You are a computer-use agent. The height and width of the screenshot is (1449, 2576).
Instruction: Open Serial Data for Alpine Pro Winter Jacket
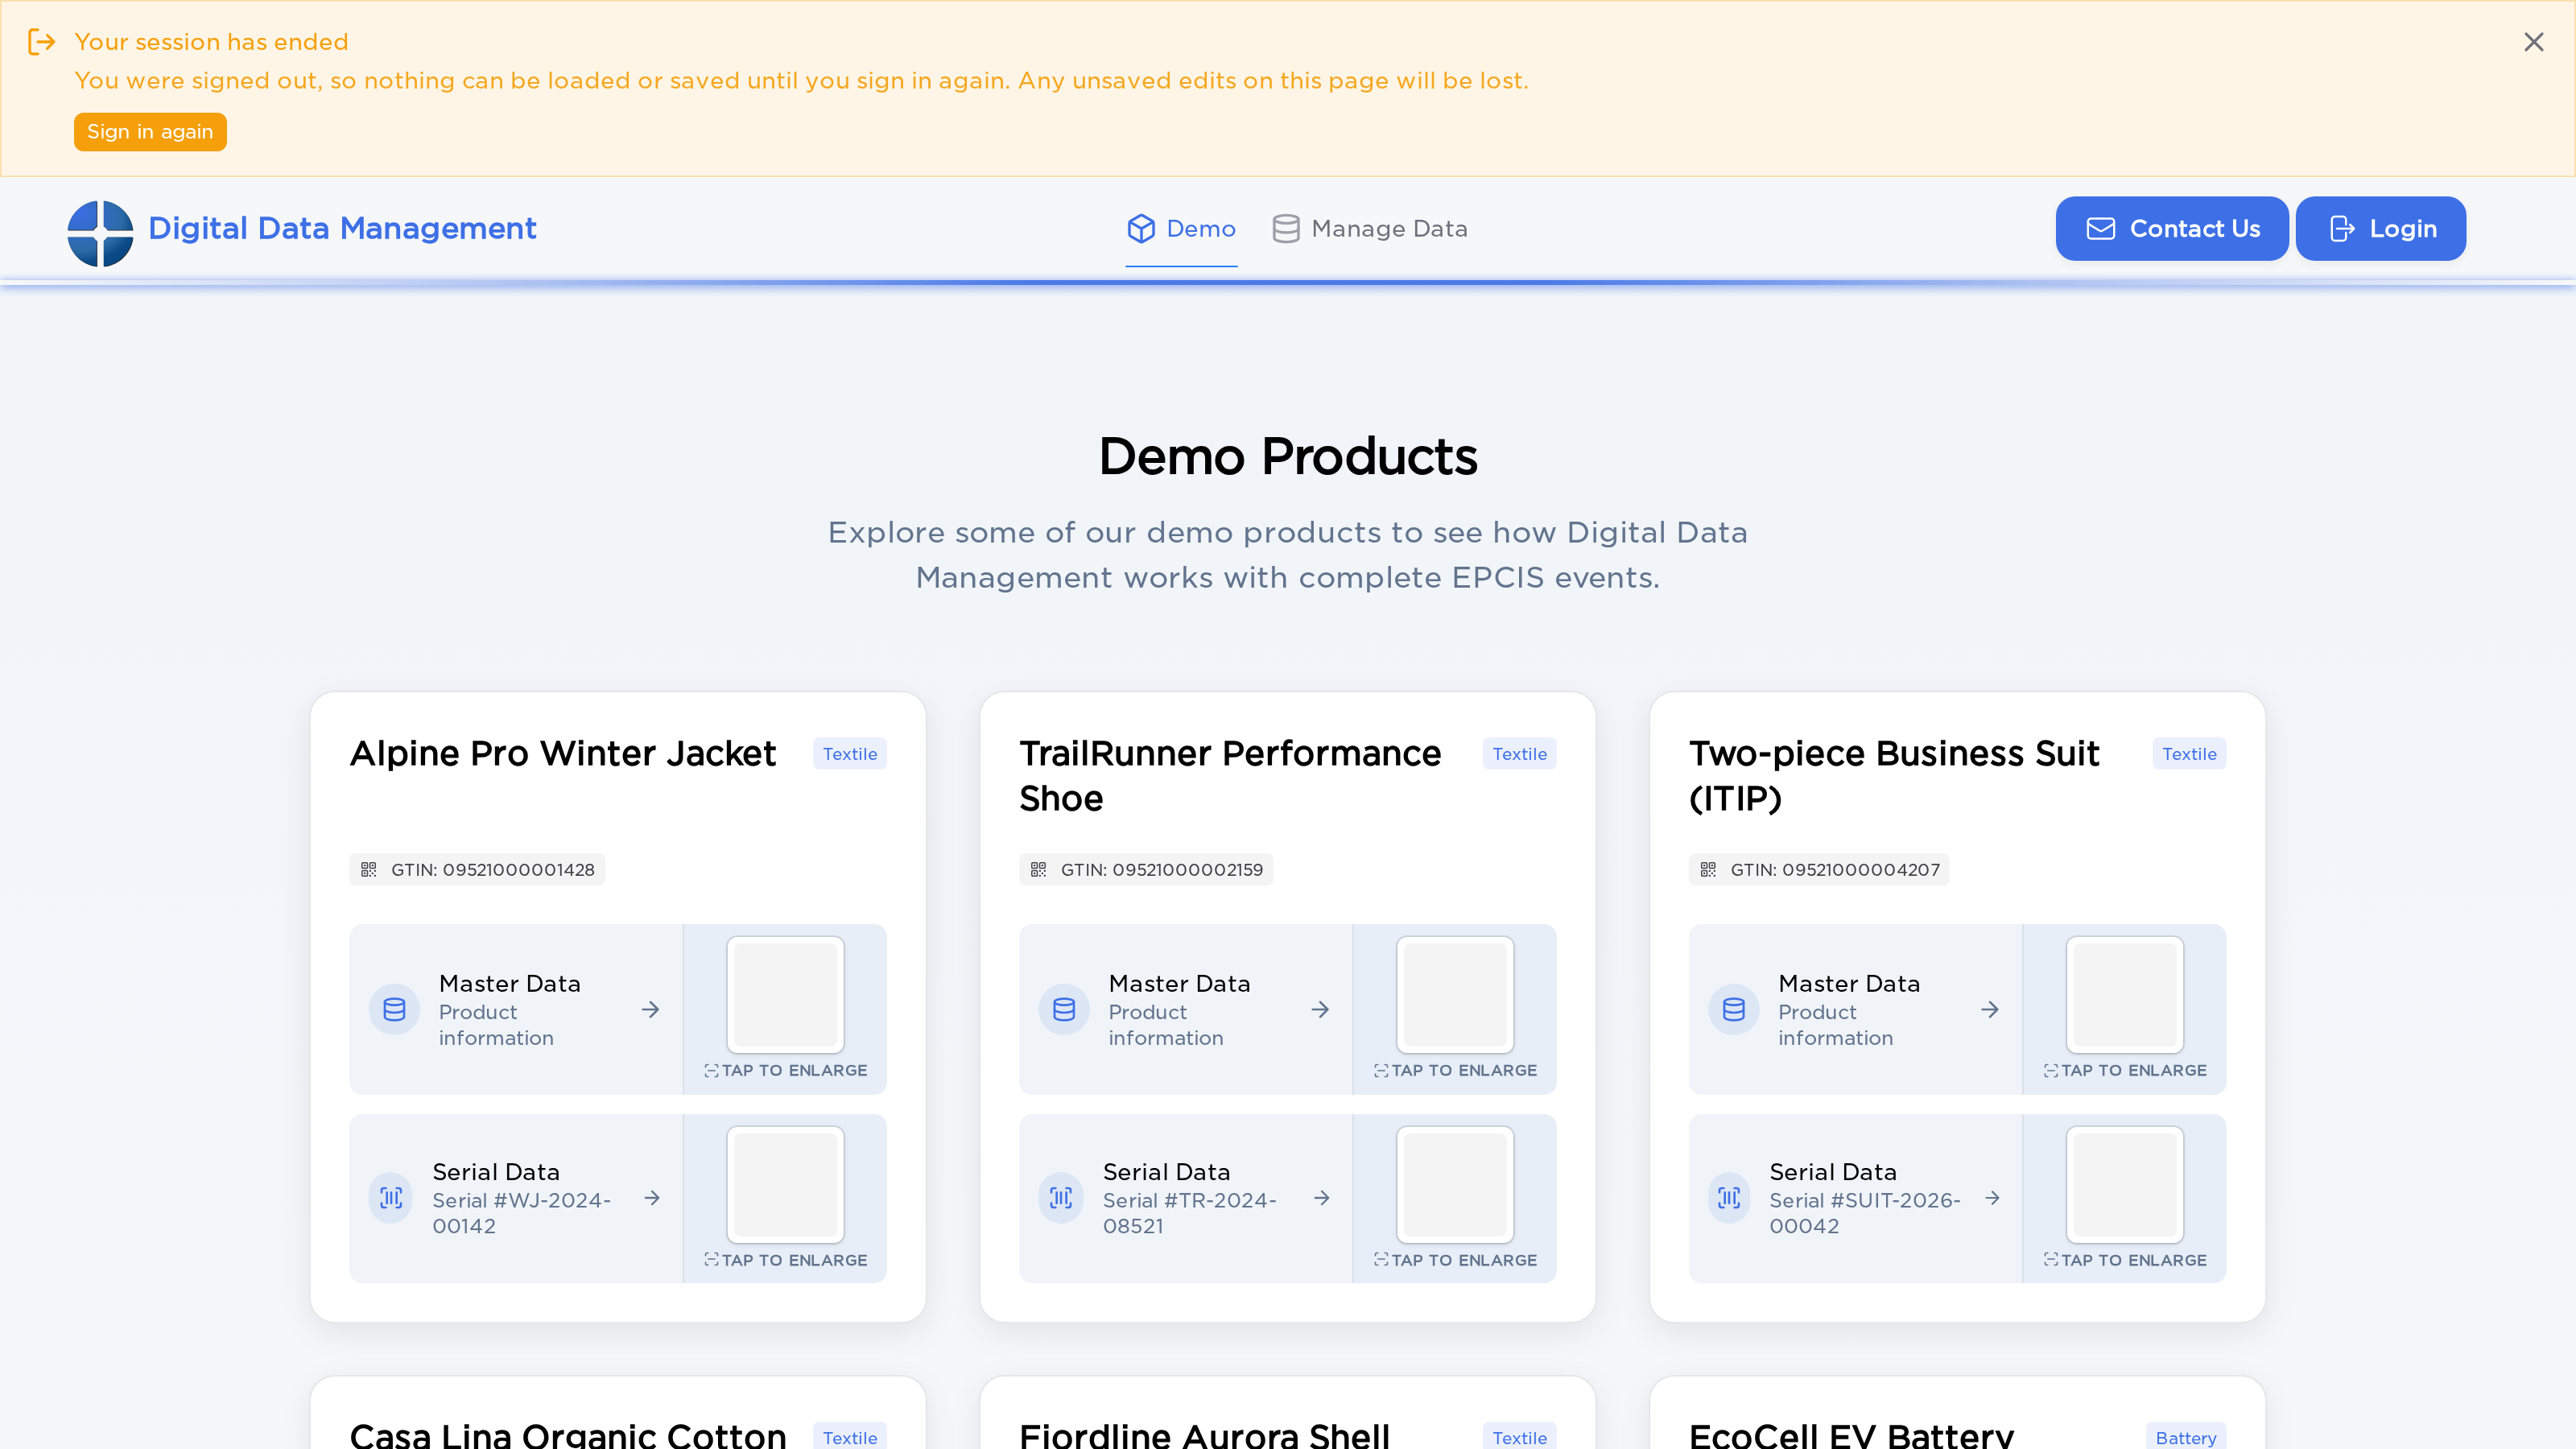point(516,1199)
